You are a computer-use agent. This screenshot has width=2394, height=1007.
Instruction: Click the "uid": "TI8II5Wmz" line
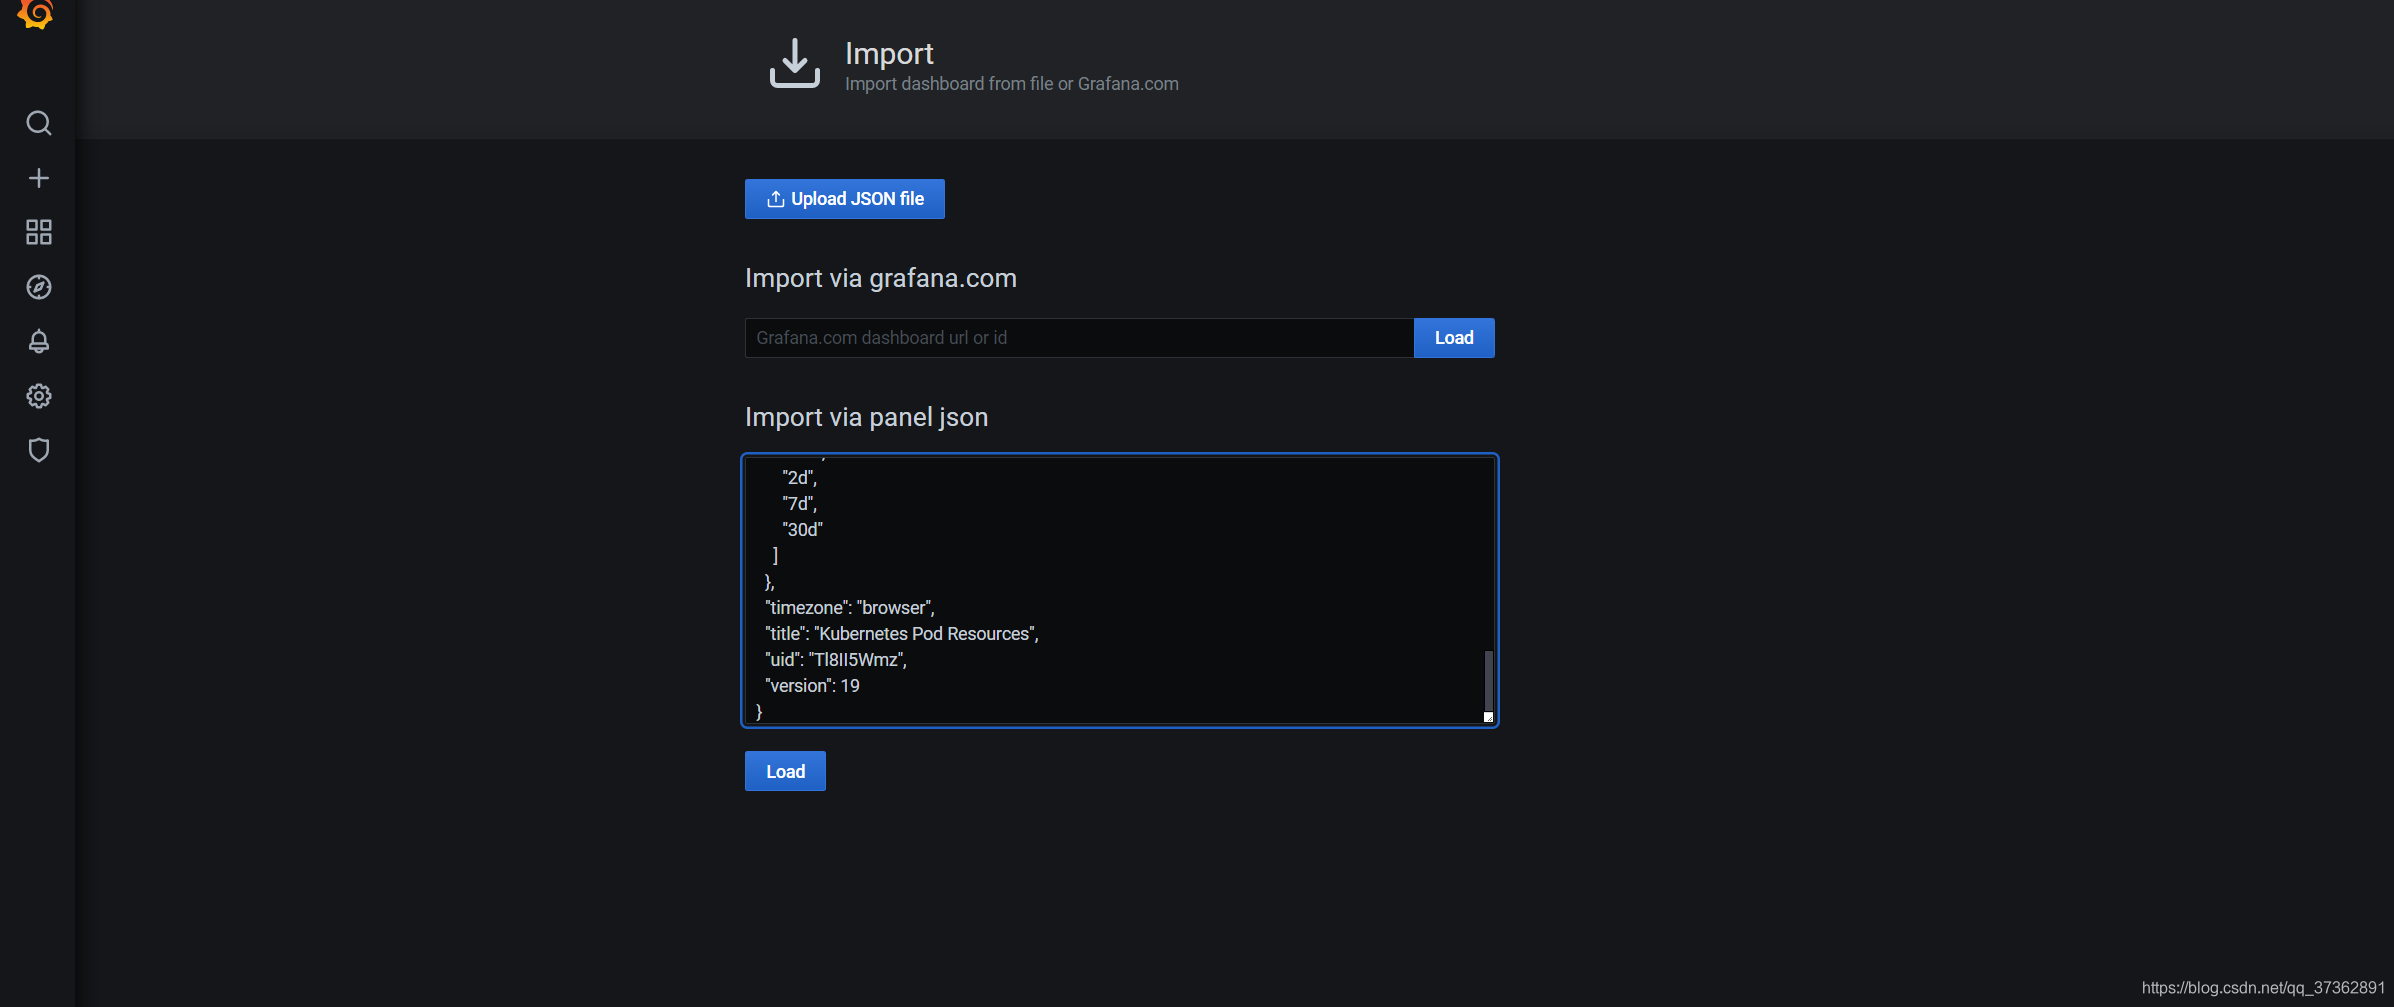836,660
